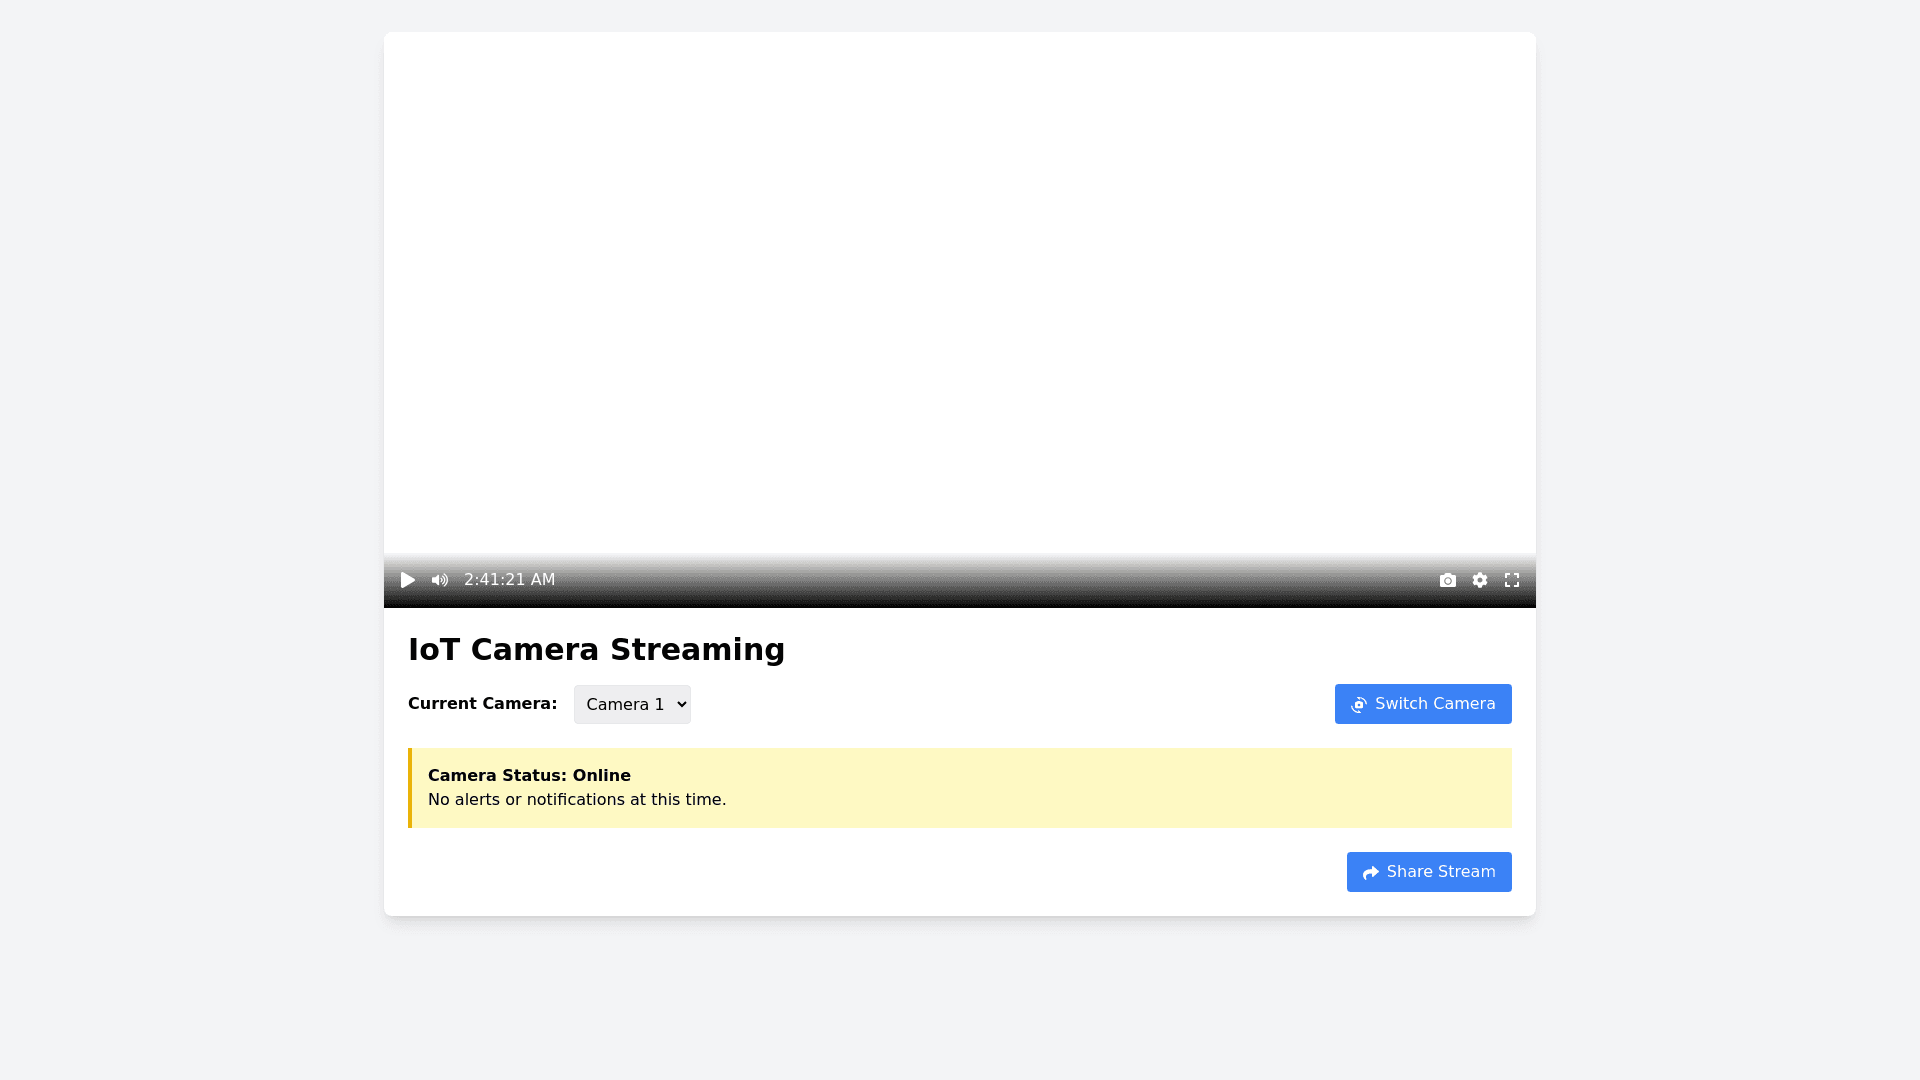Screen dimensions: 1920x1080
Task: Click the Camera Status: Online text
Action: 529,776
